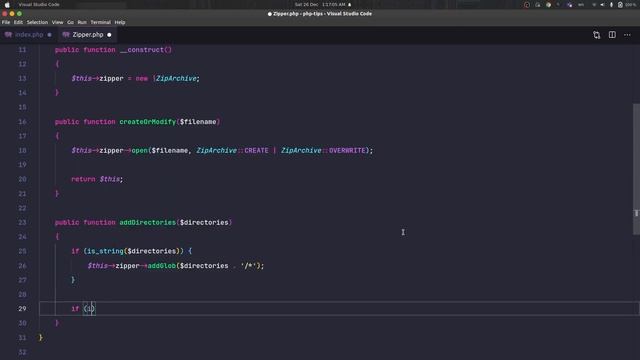This screenshot has width=640, height=360.
Task: Place cursor in the if statement on line 29
Action: tap(83, 309)
